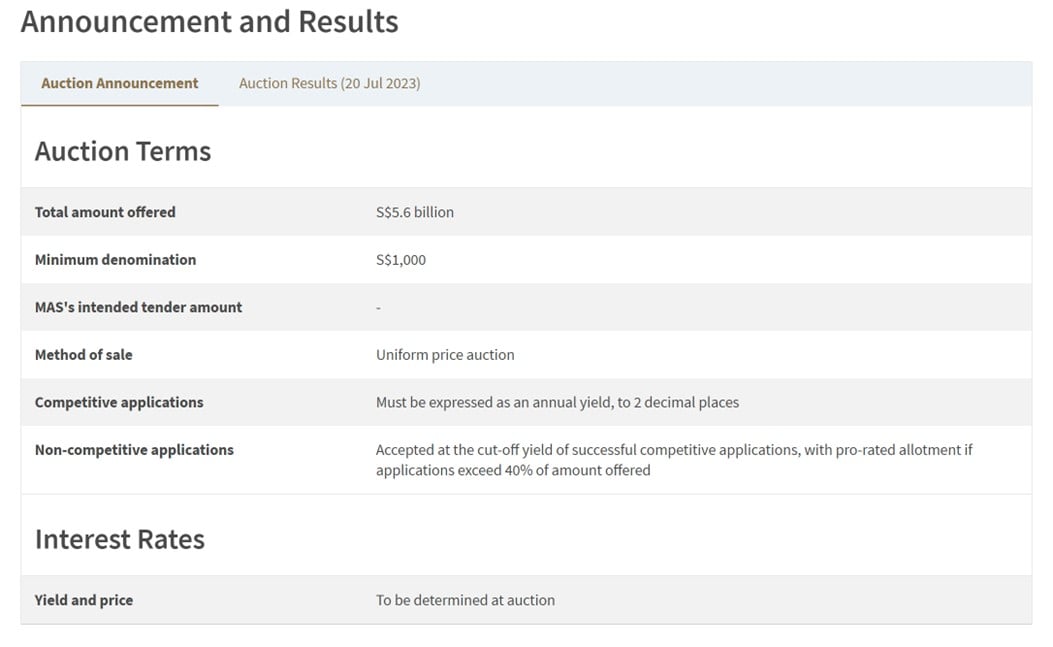
Task: Click the S$1,000 denomination value
Action: [401, 260]
